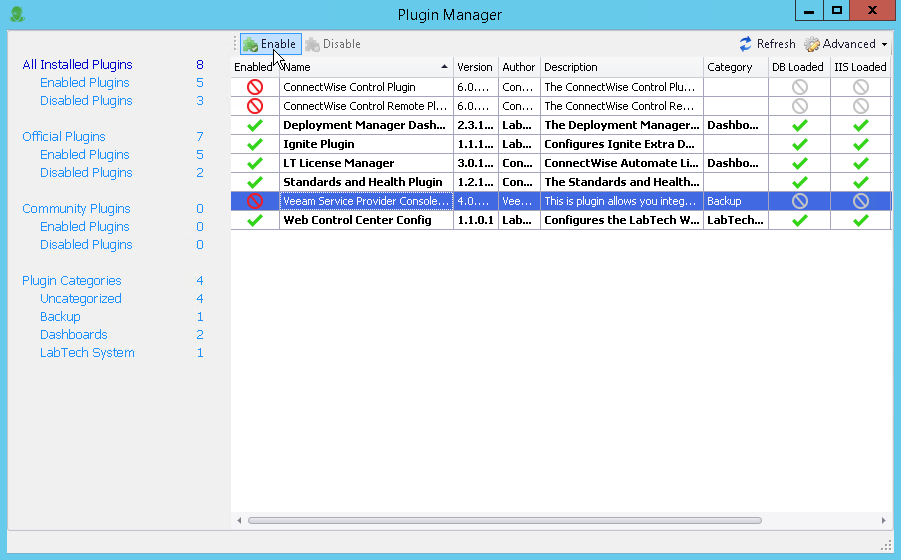Sort by the Version column header

click(476, 67)
